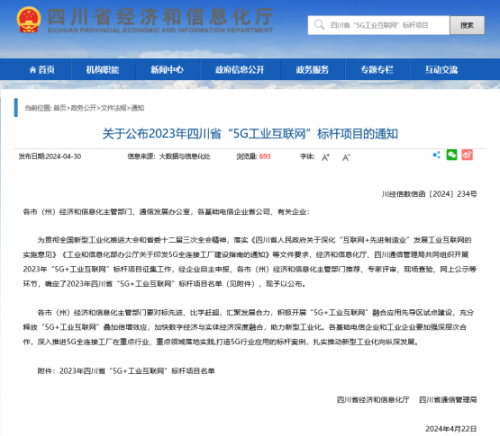Decrease font size with A- icon
This screenshot has height=436, width=500.
click(x=346, y=157)
